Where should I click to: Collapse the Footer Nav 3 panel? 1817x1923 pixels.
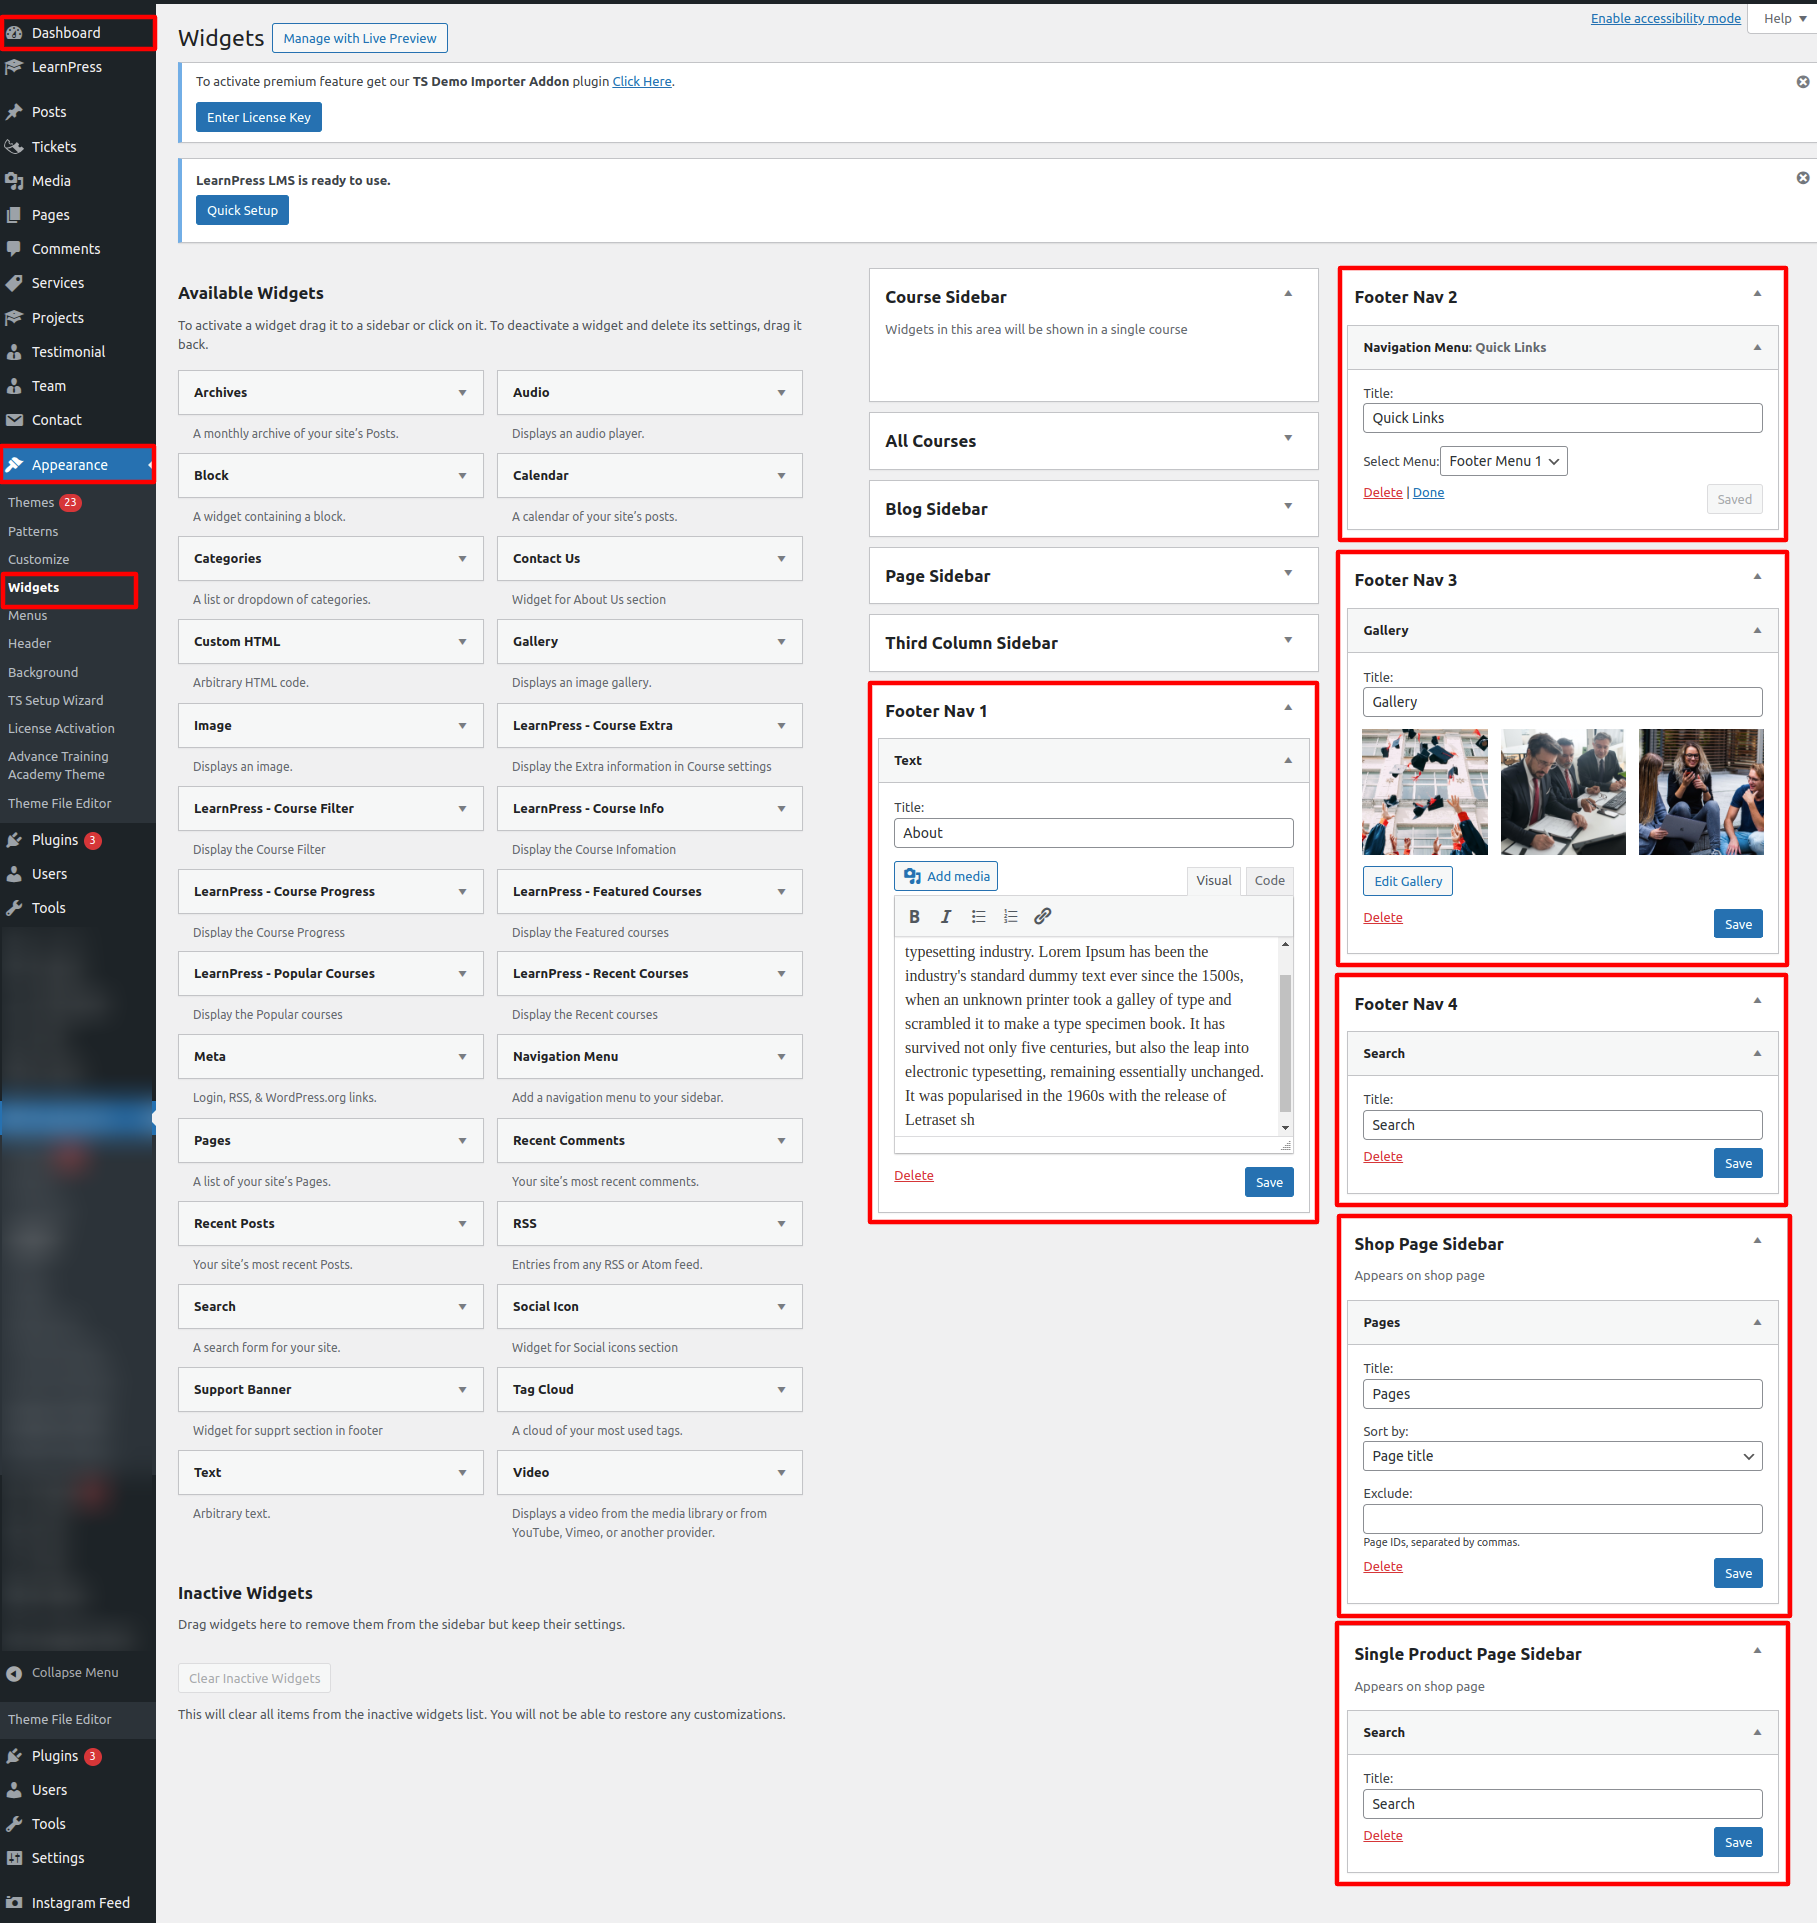[x=1756, y=578]
